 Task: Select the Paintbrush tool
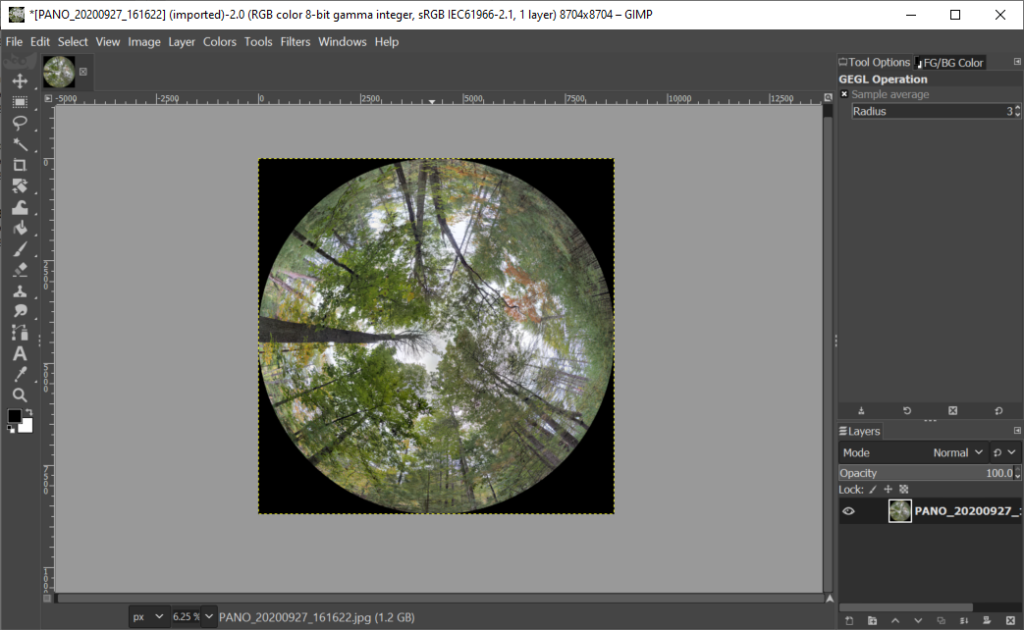19,249
